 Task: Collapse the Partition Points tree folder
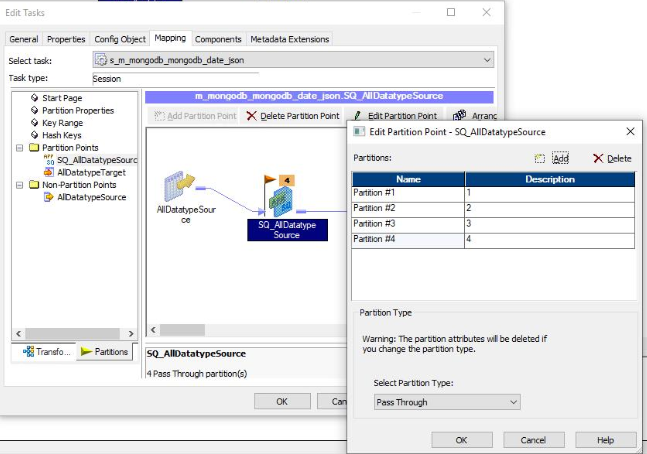20,148
